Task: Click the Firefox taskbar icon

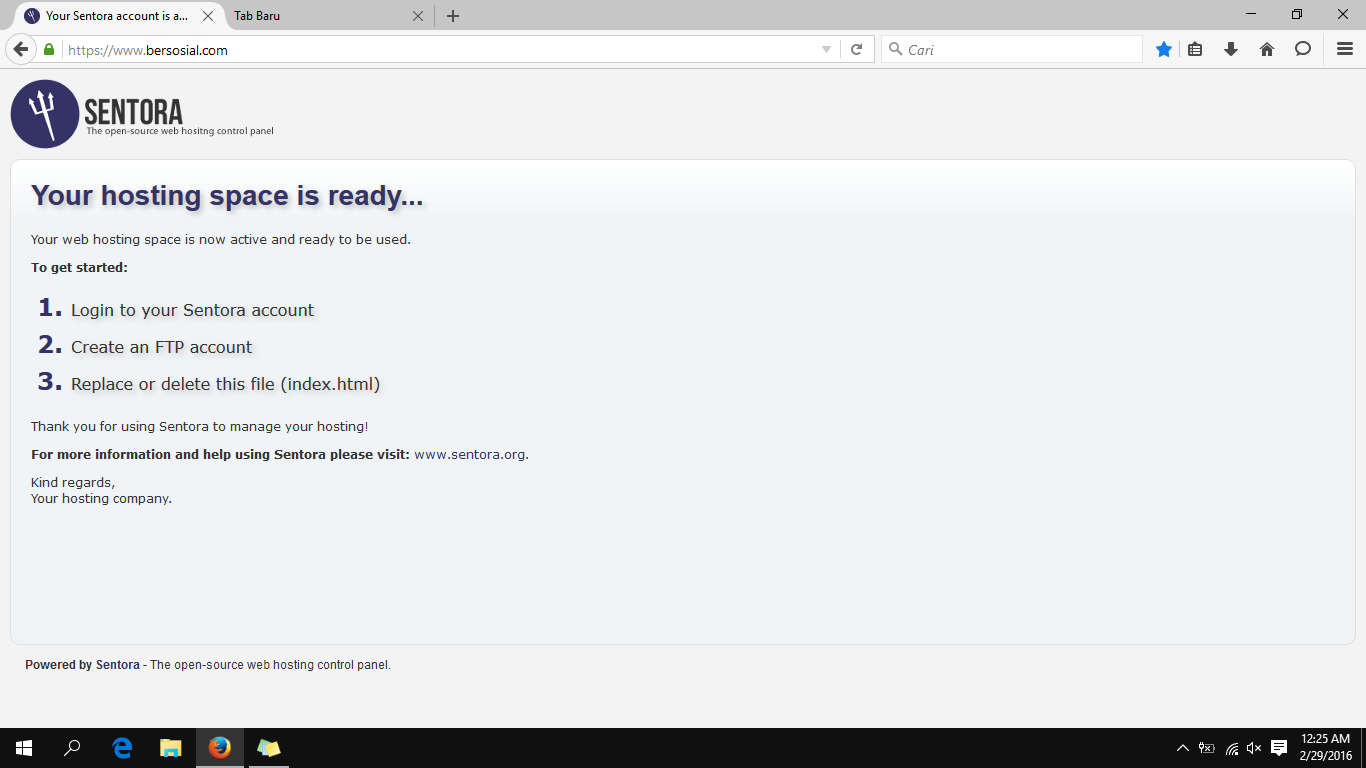Action: [x=220, y=748]
